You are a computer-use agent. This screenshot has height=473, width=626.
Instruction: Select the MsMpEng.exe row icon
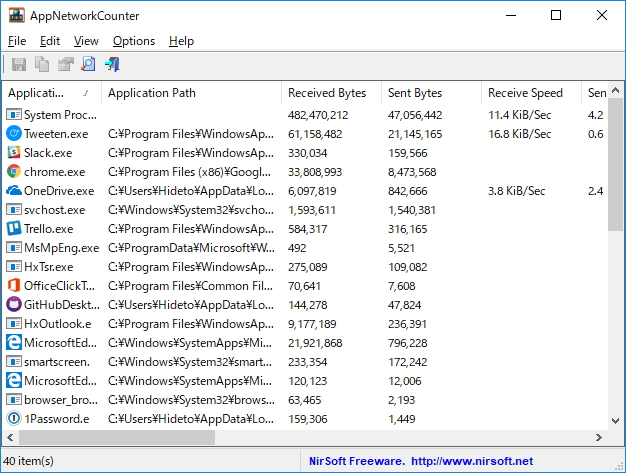[14, 248]
